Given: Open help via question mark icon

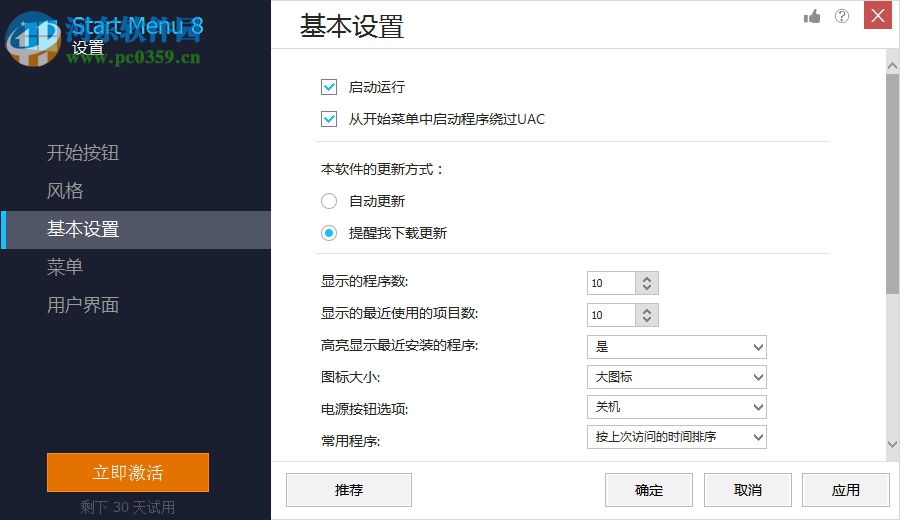Looking at the screenshot, I should pos(841,16).
